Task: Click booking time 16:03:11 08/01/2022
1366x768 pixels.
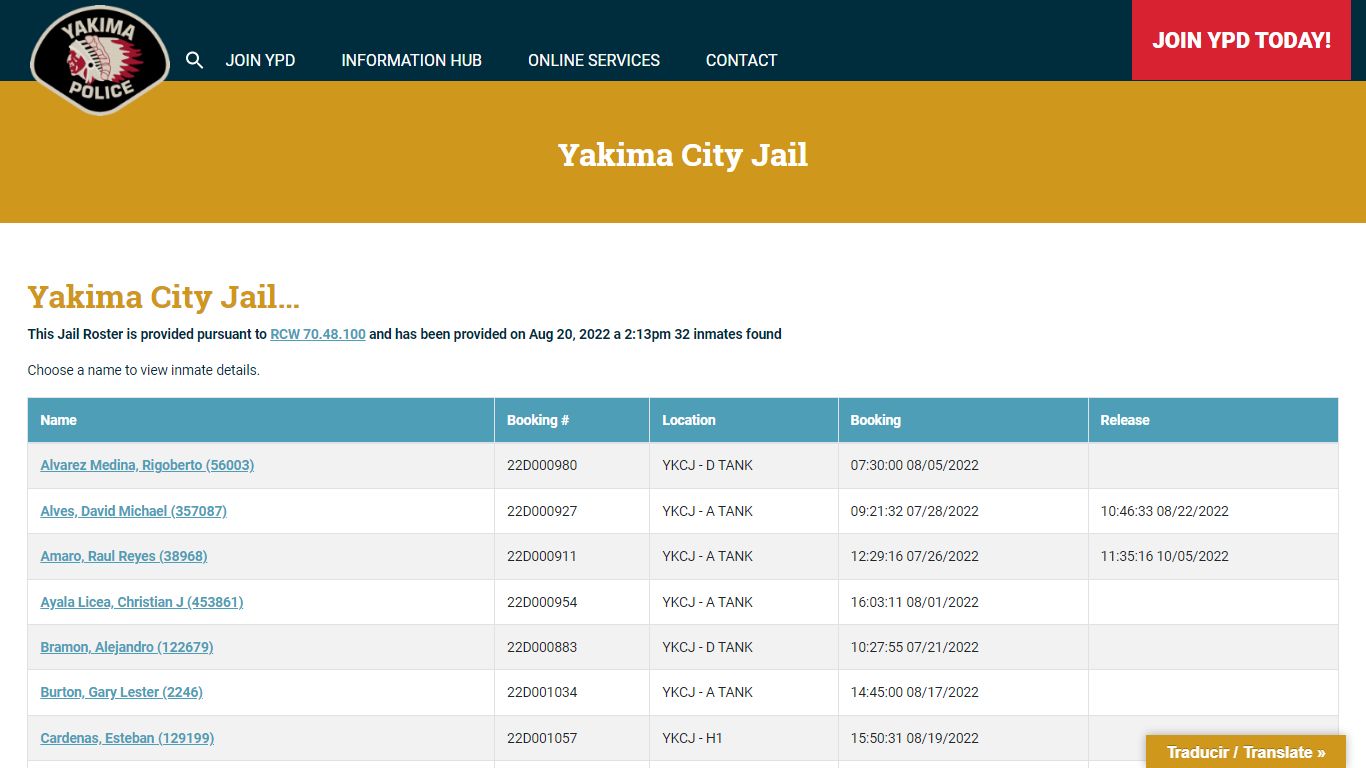Action: (x=915, y=602)
